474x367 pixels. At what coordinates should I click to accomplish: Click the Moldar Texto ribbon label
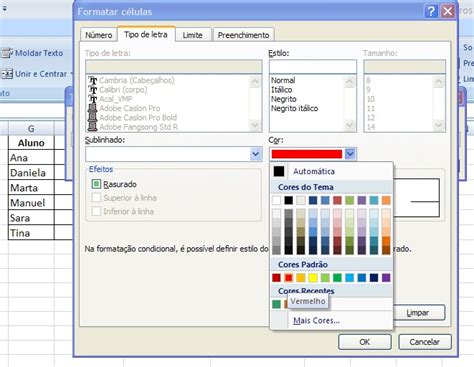click(x=39, y=53)
